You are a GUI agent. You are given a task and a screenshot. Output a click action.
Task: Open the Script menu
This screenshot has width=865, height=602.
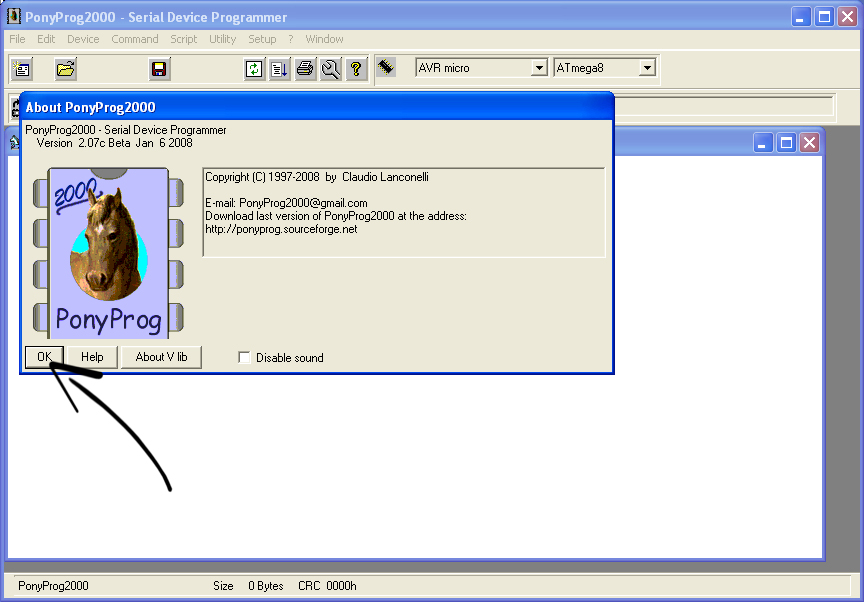[x=183, y=39]
